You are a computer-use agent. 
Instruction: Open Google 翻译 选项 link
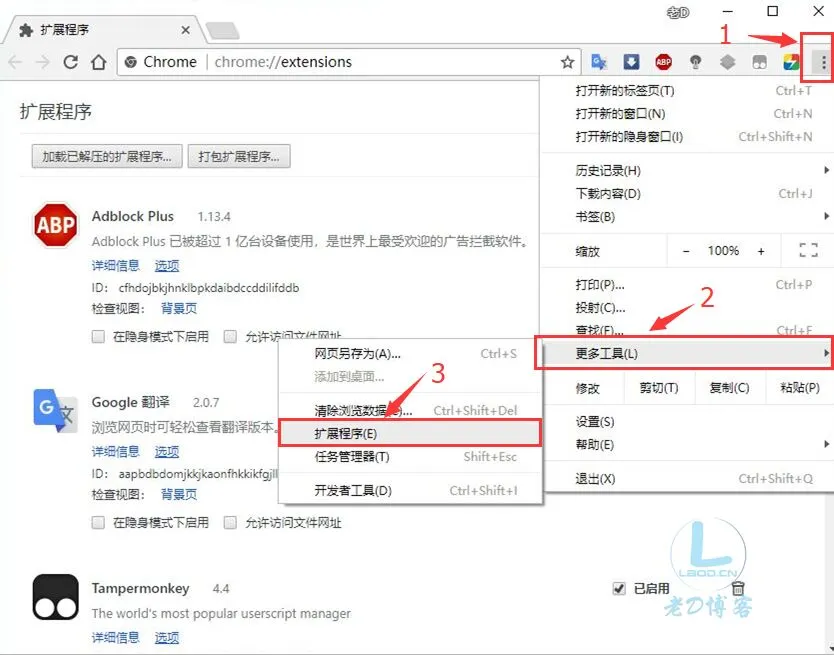pos(167,451)
